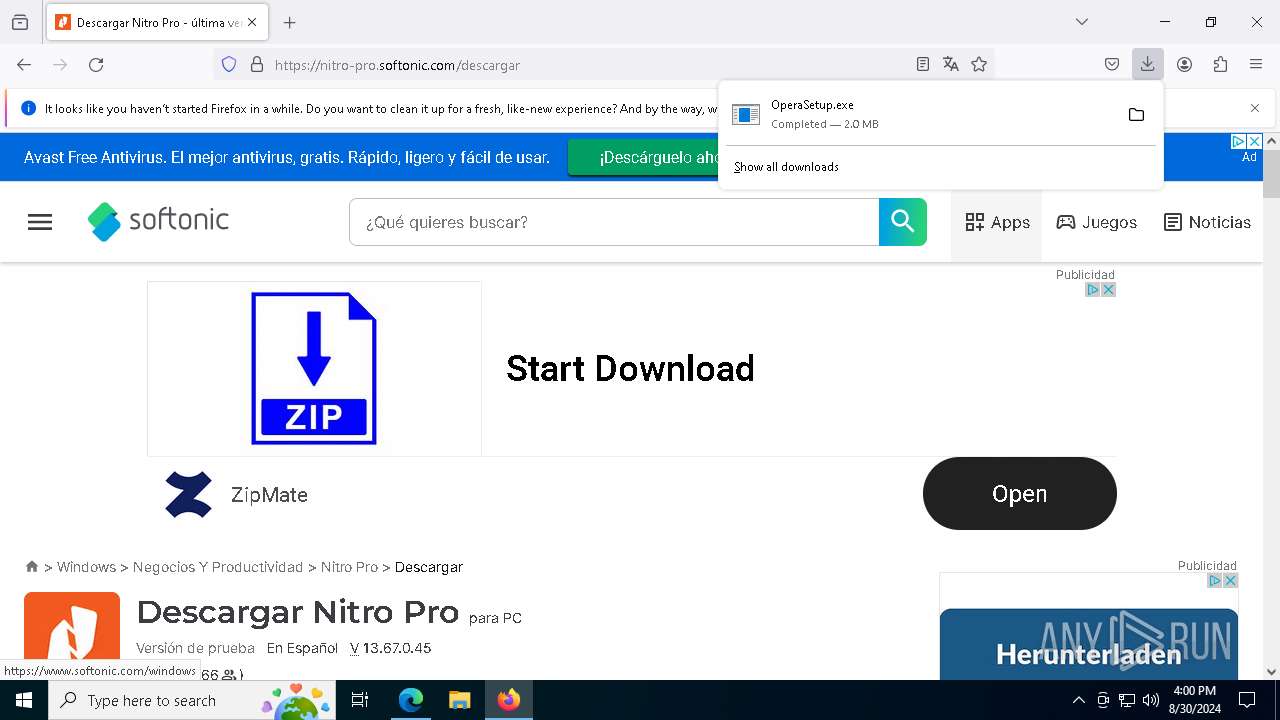Open Firefox account menu
The height and width of the screenshot is (720, 1280).
tap(1184, 64)
